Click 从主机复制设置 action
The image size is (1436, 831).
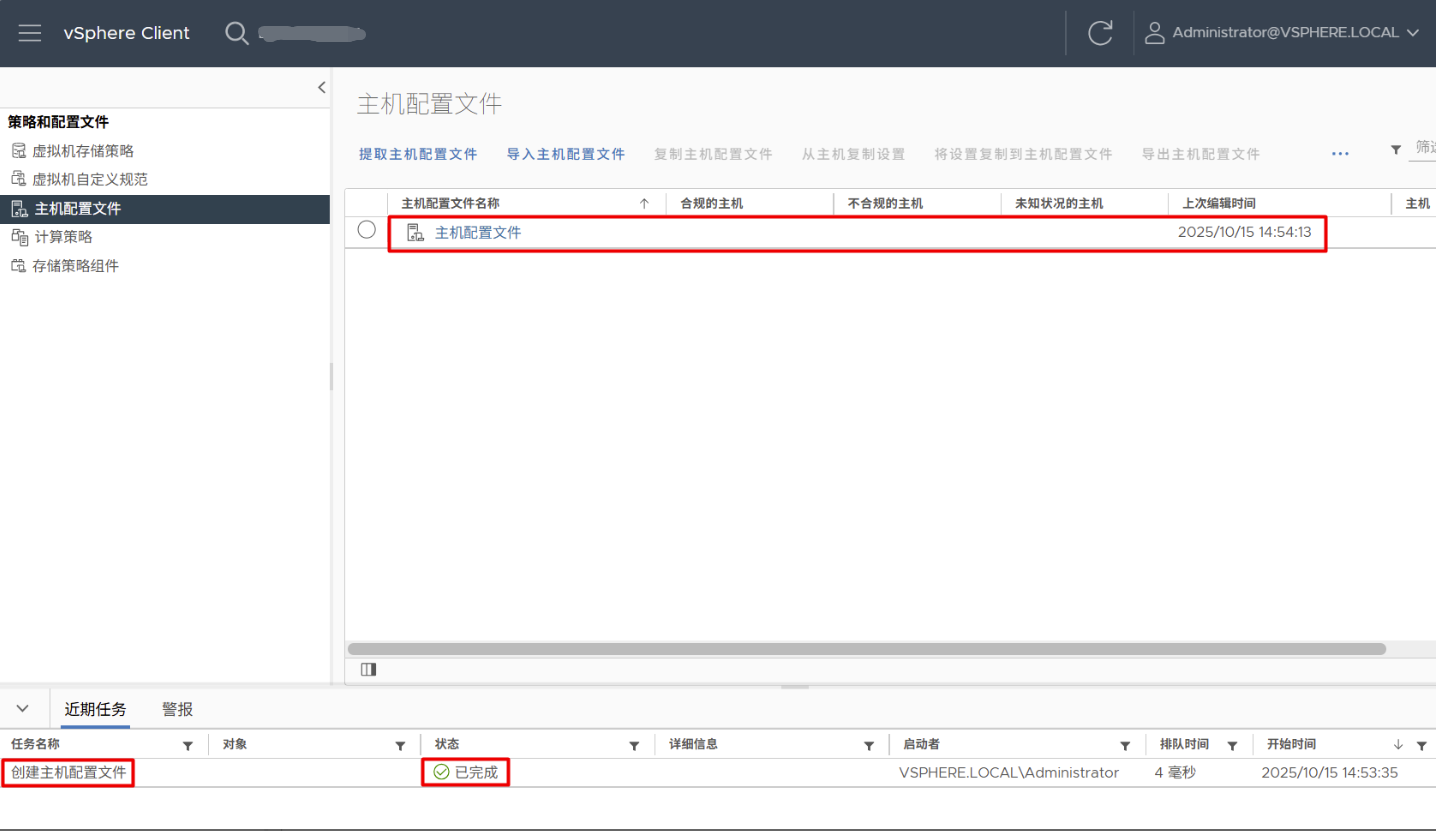pos(853,154)
